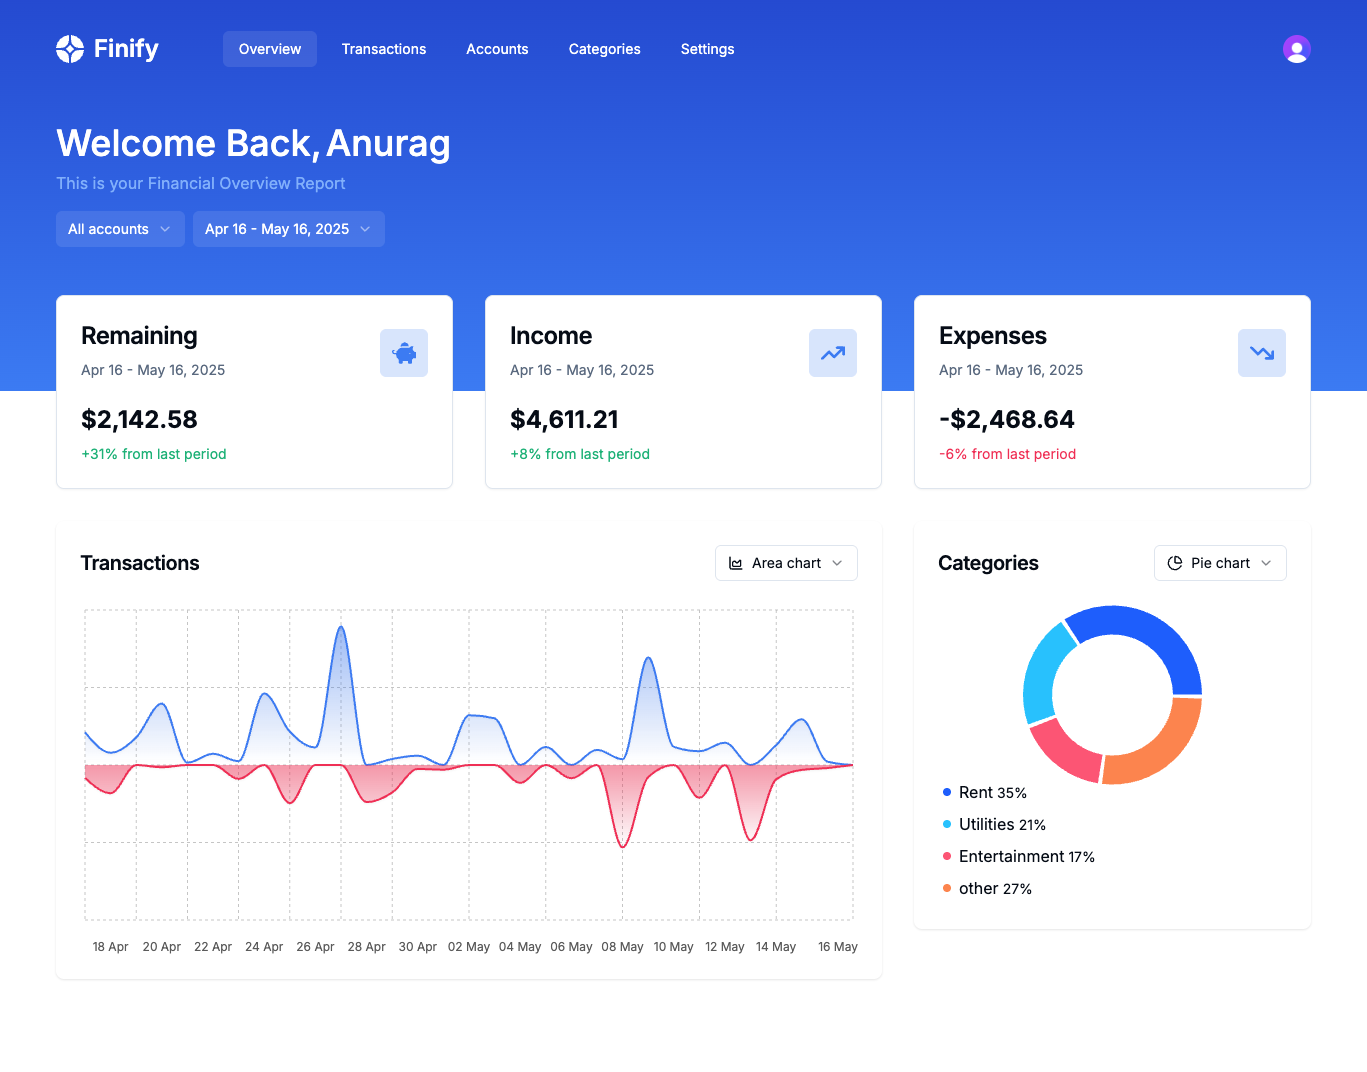Toggle the Entertainment category in the legend

click(x=1027, y=856)
